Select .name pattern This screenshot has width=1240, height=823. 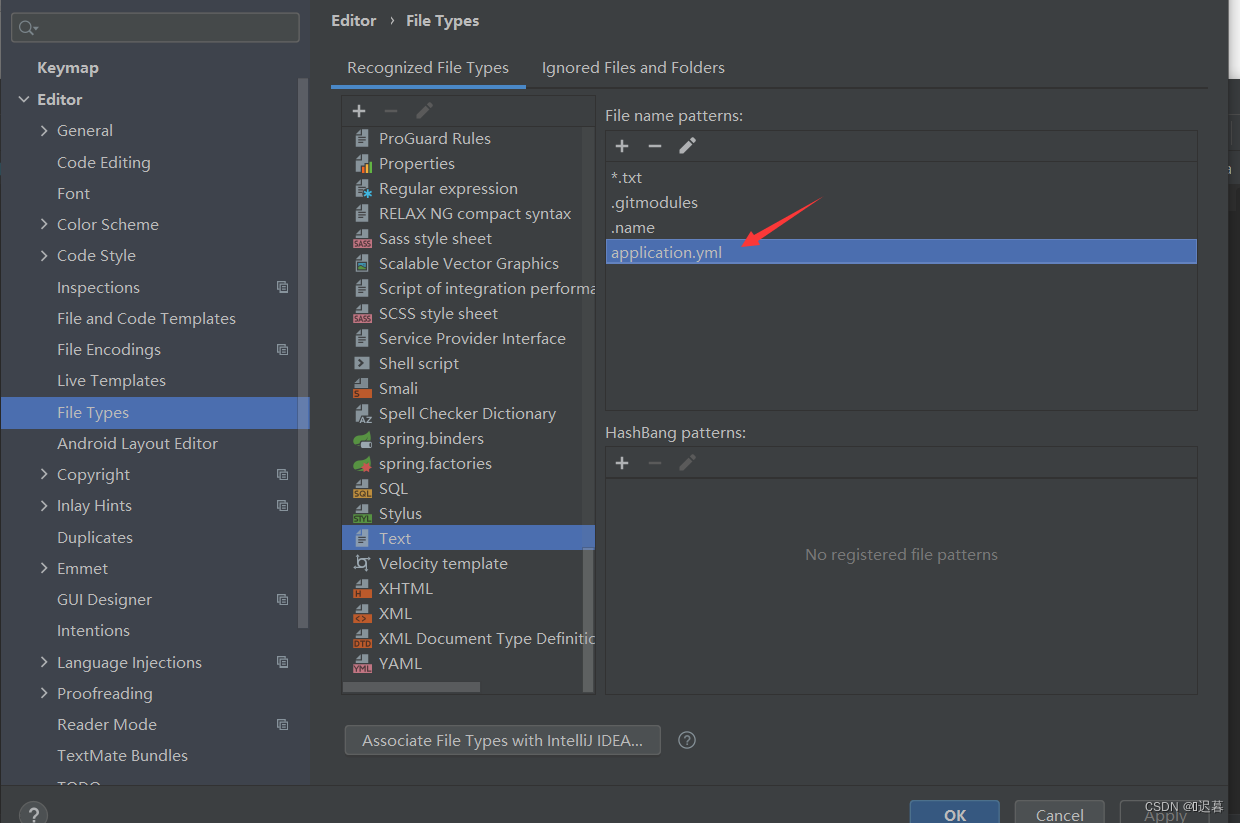[x=901, y=227]
